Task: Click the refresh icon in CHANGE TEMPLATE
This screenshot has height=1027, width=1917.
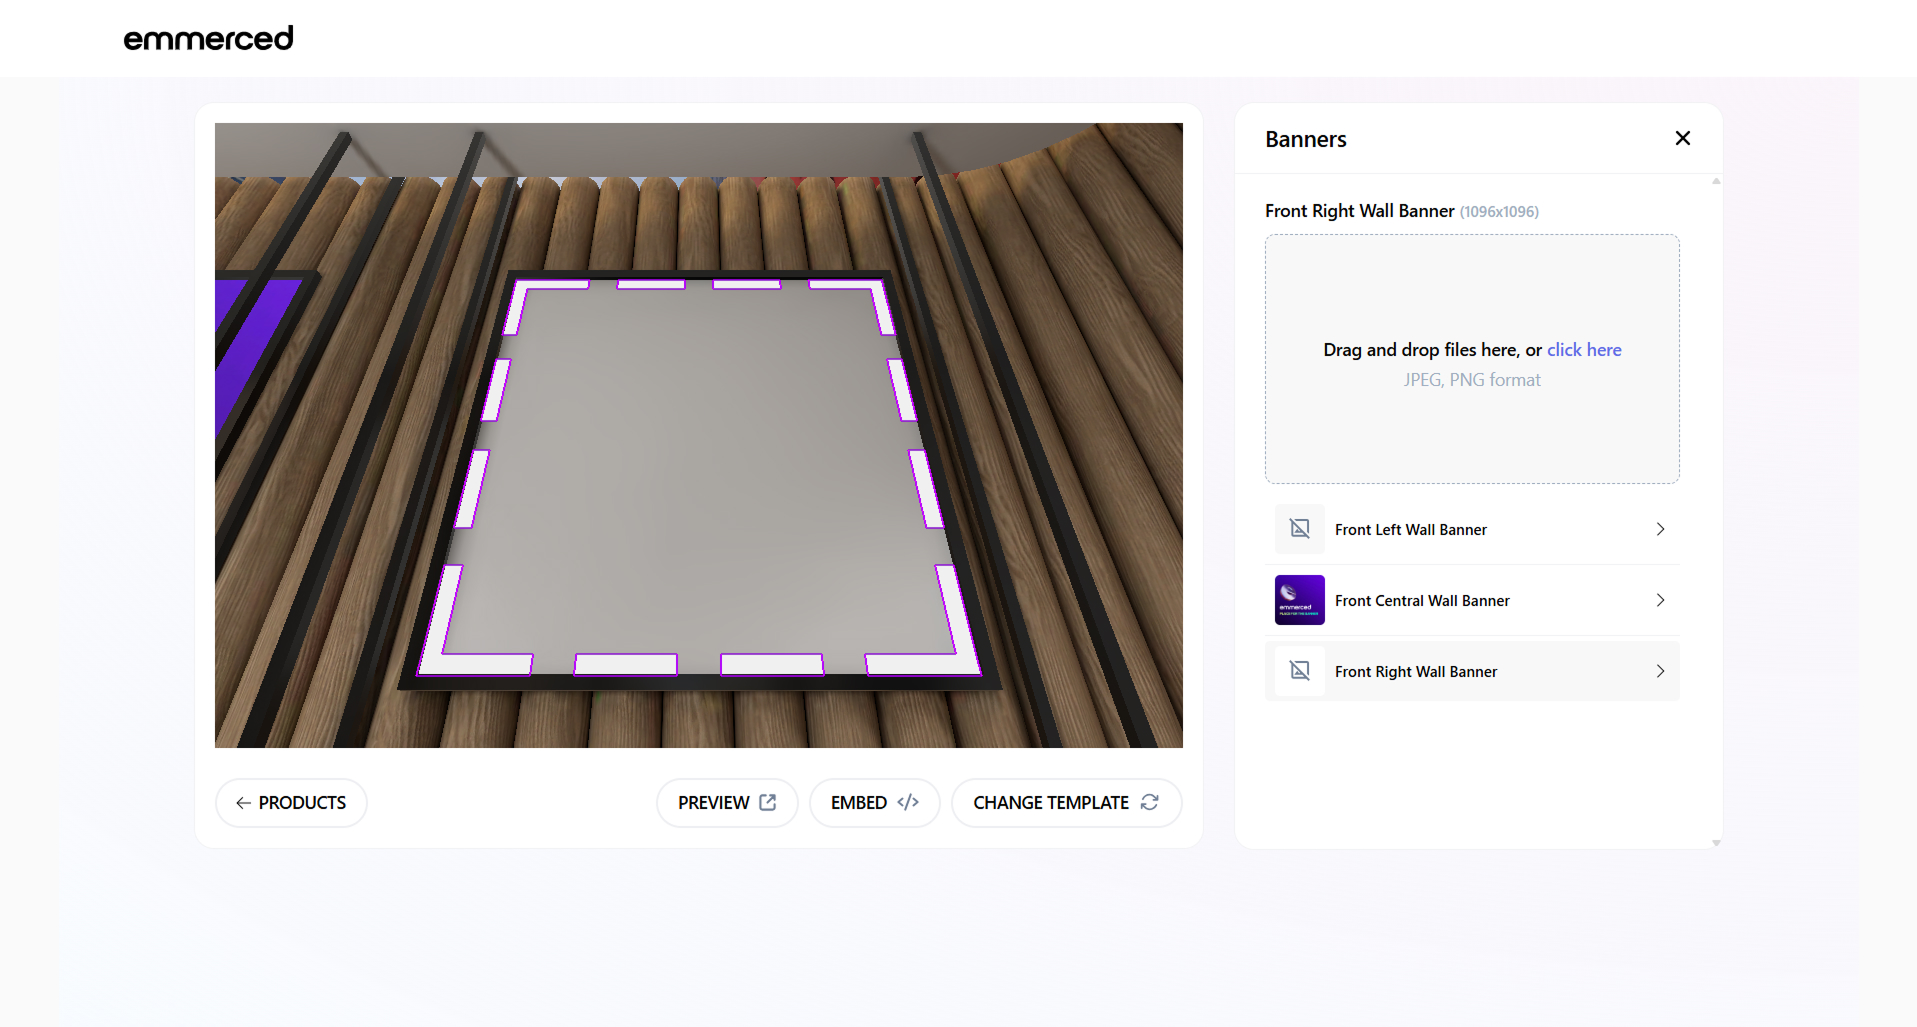Action: tap(1150, 802)
